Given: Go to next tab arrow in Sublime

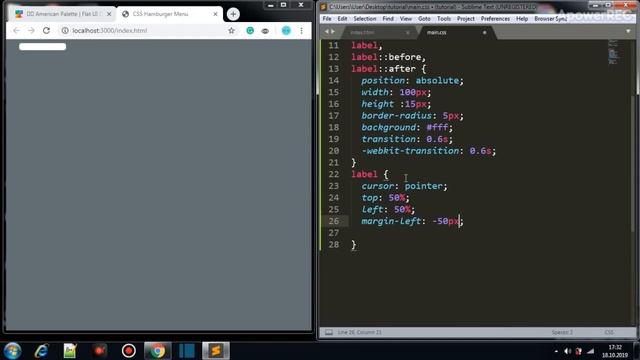Looking at the screenshot, I should coord(333,31).
